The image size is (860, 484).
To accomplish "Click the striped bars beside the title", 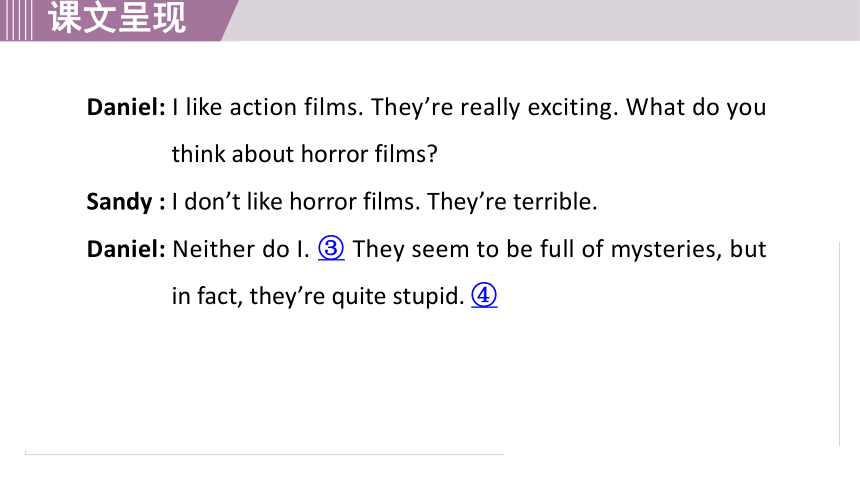I will point(16,20).
